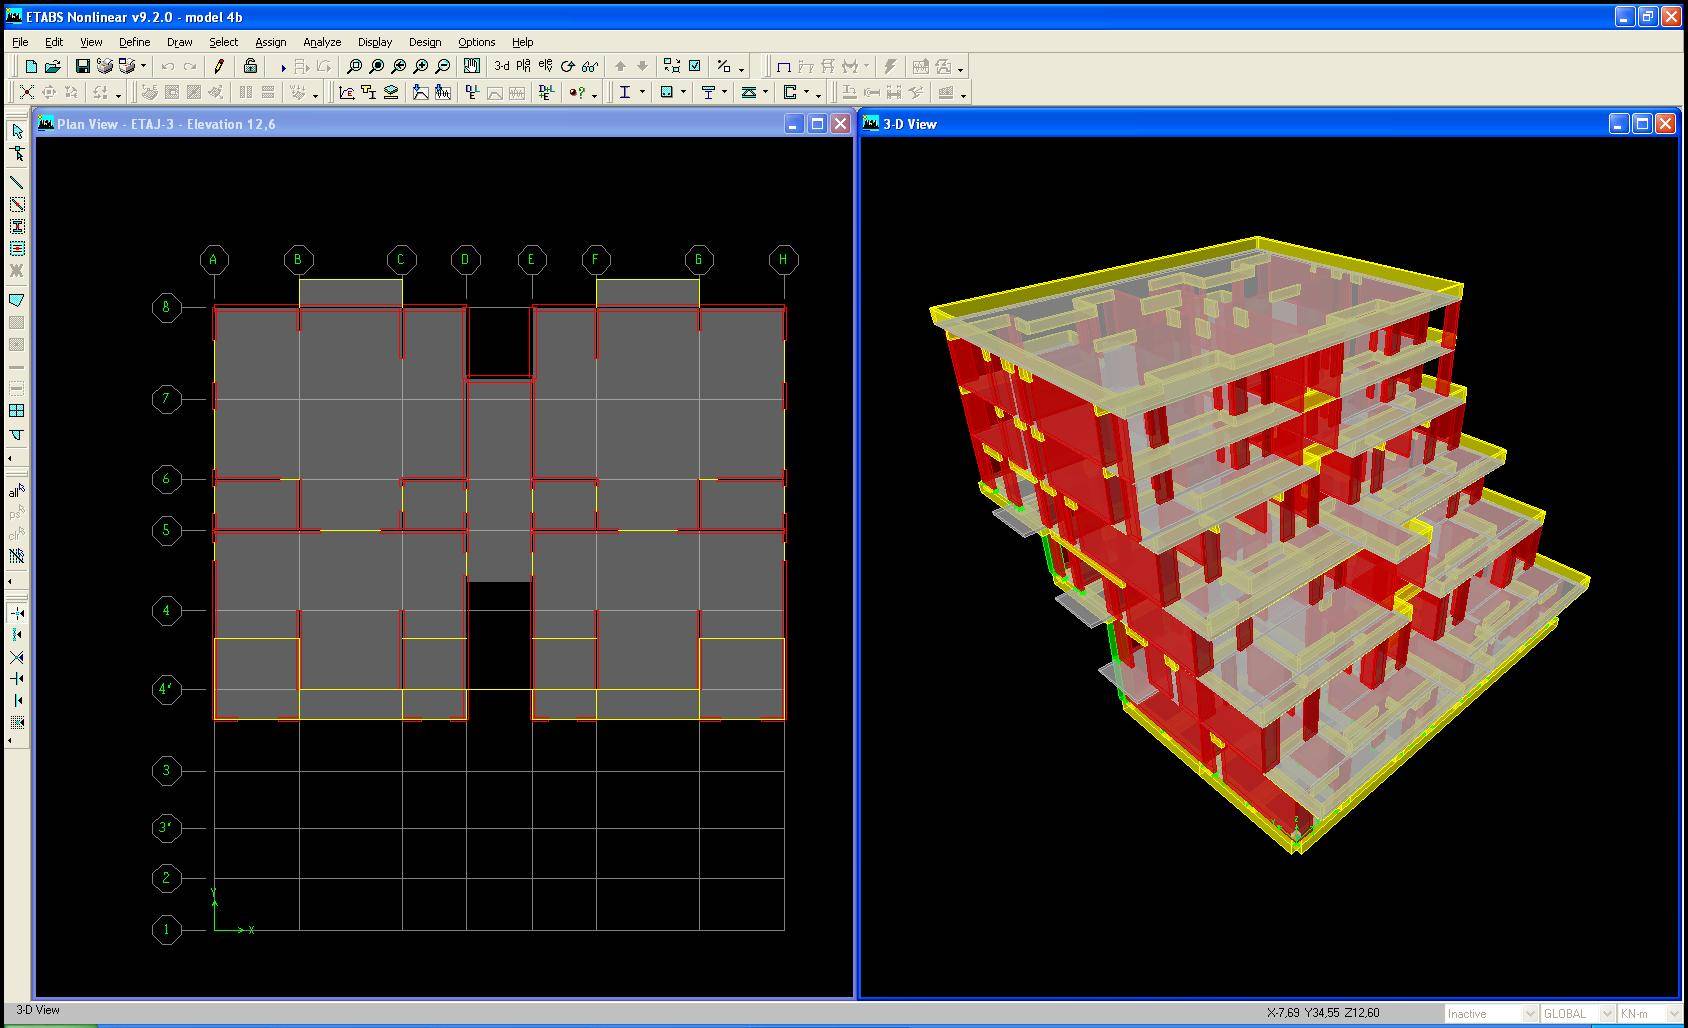Click the Save Model floppy disk icon
The height and width of the screenshot is (1028, 1688).
coord(83,67)
